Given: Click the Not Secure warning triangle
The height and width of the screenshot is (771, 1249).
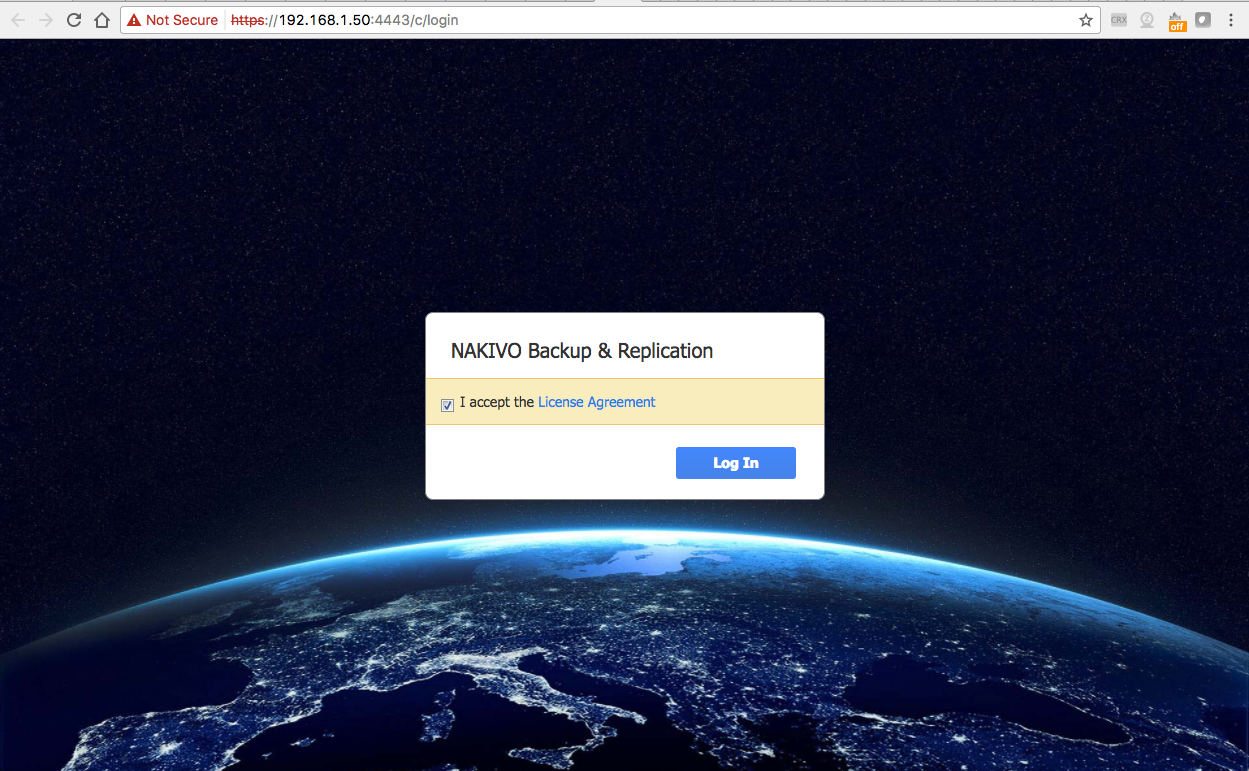Looking at the screenshot, I should [134, 20].
